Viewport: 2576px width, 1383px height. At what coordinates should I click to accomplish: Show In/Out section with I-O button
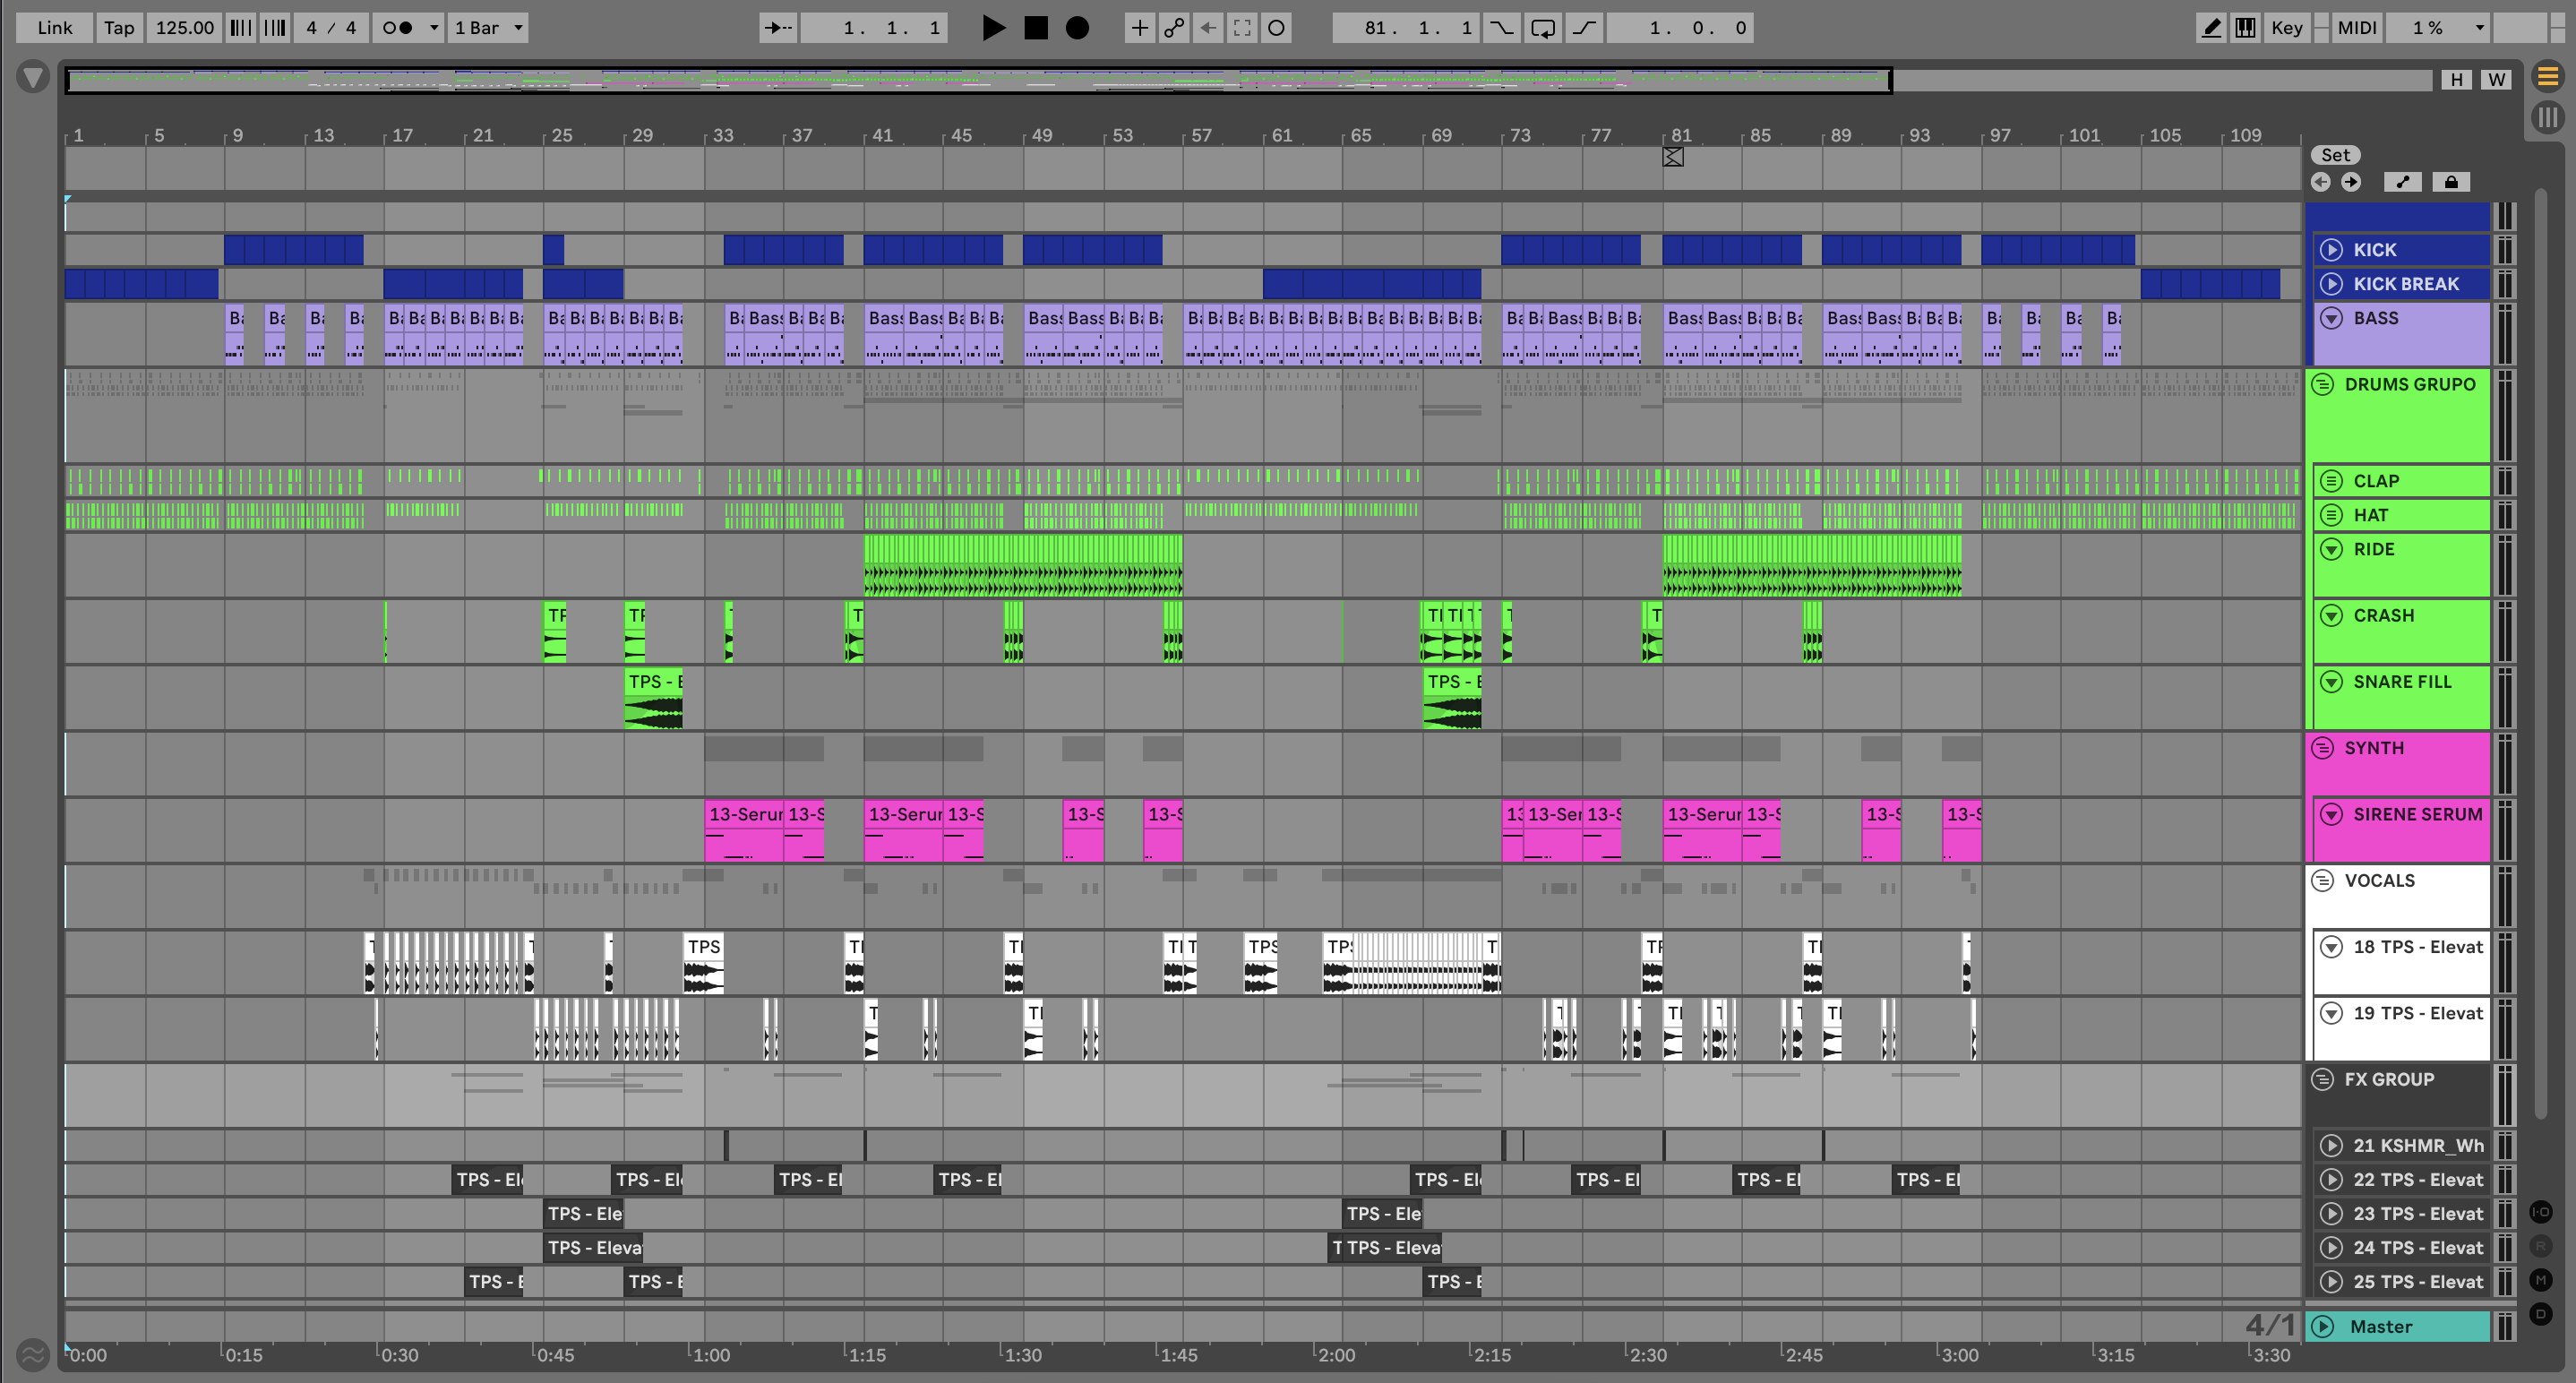point(2541,1212)
